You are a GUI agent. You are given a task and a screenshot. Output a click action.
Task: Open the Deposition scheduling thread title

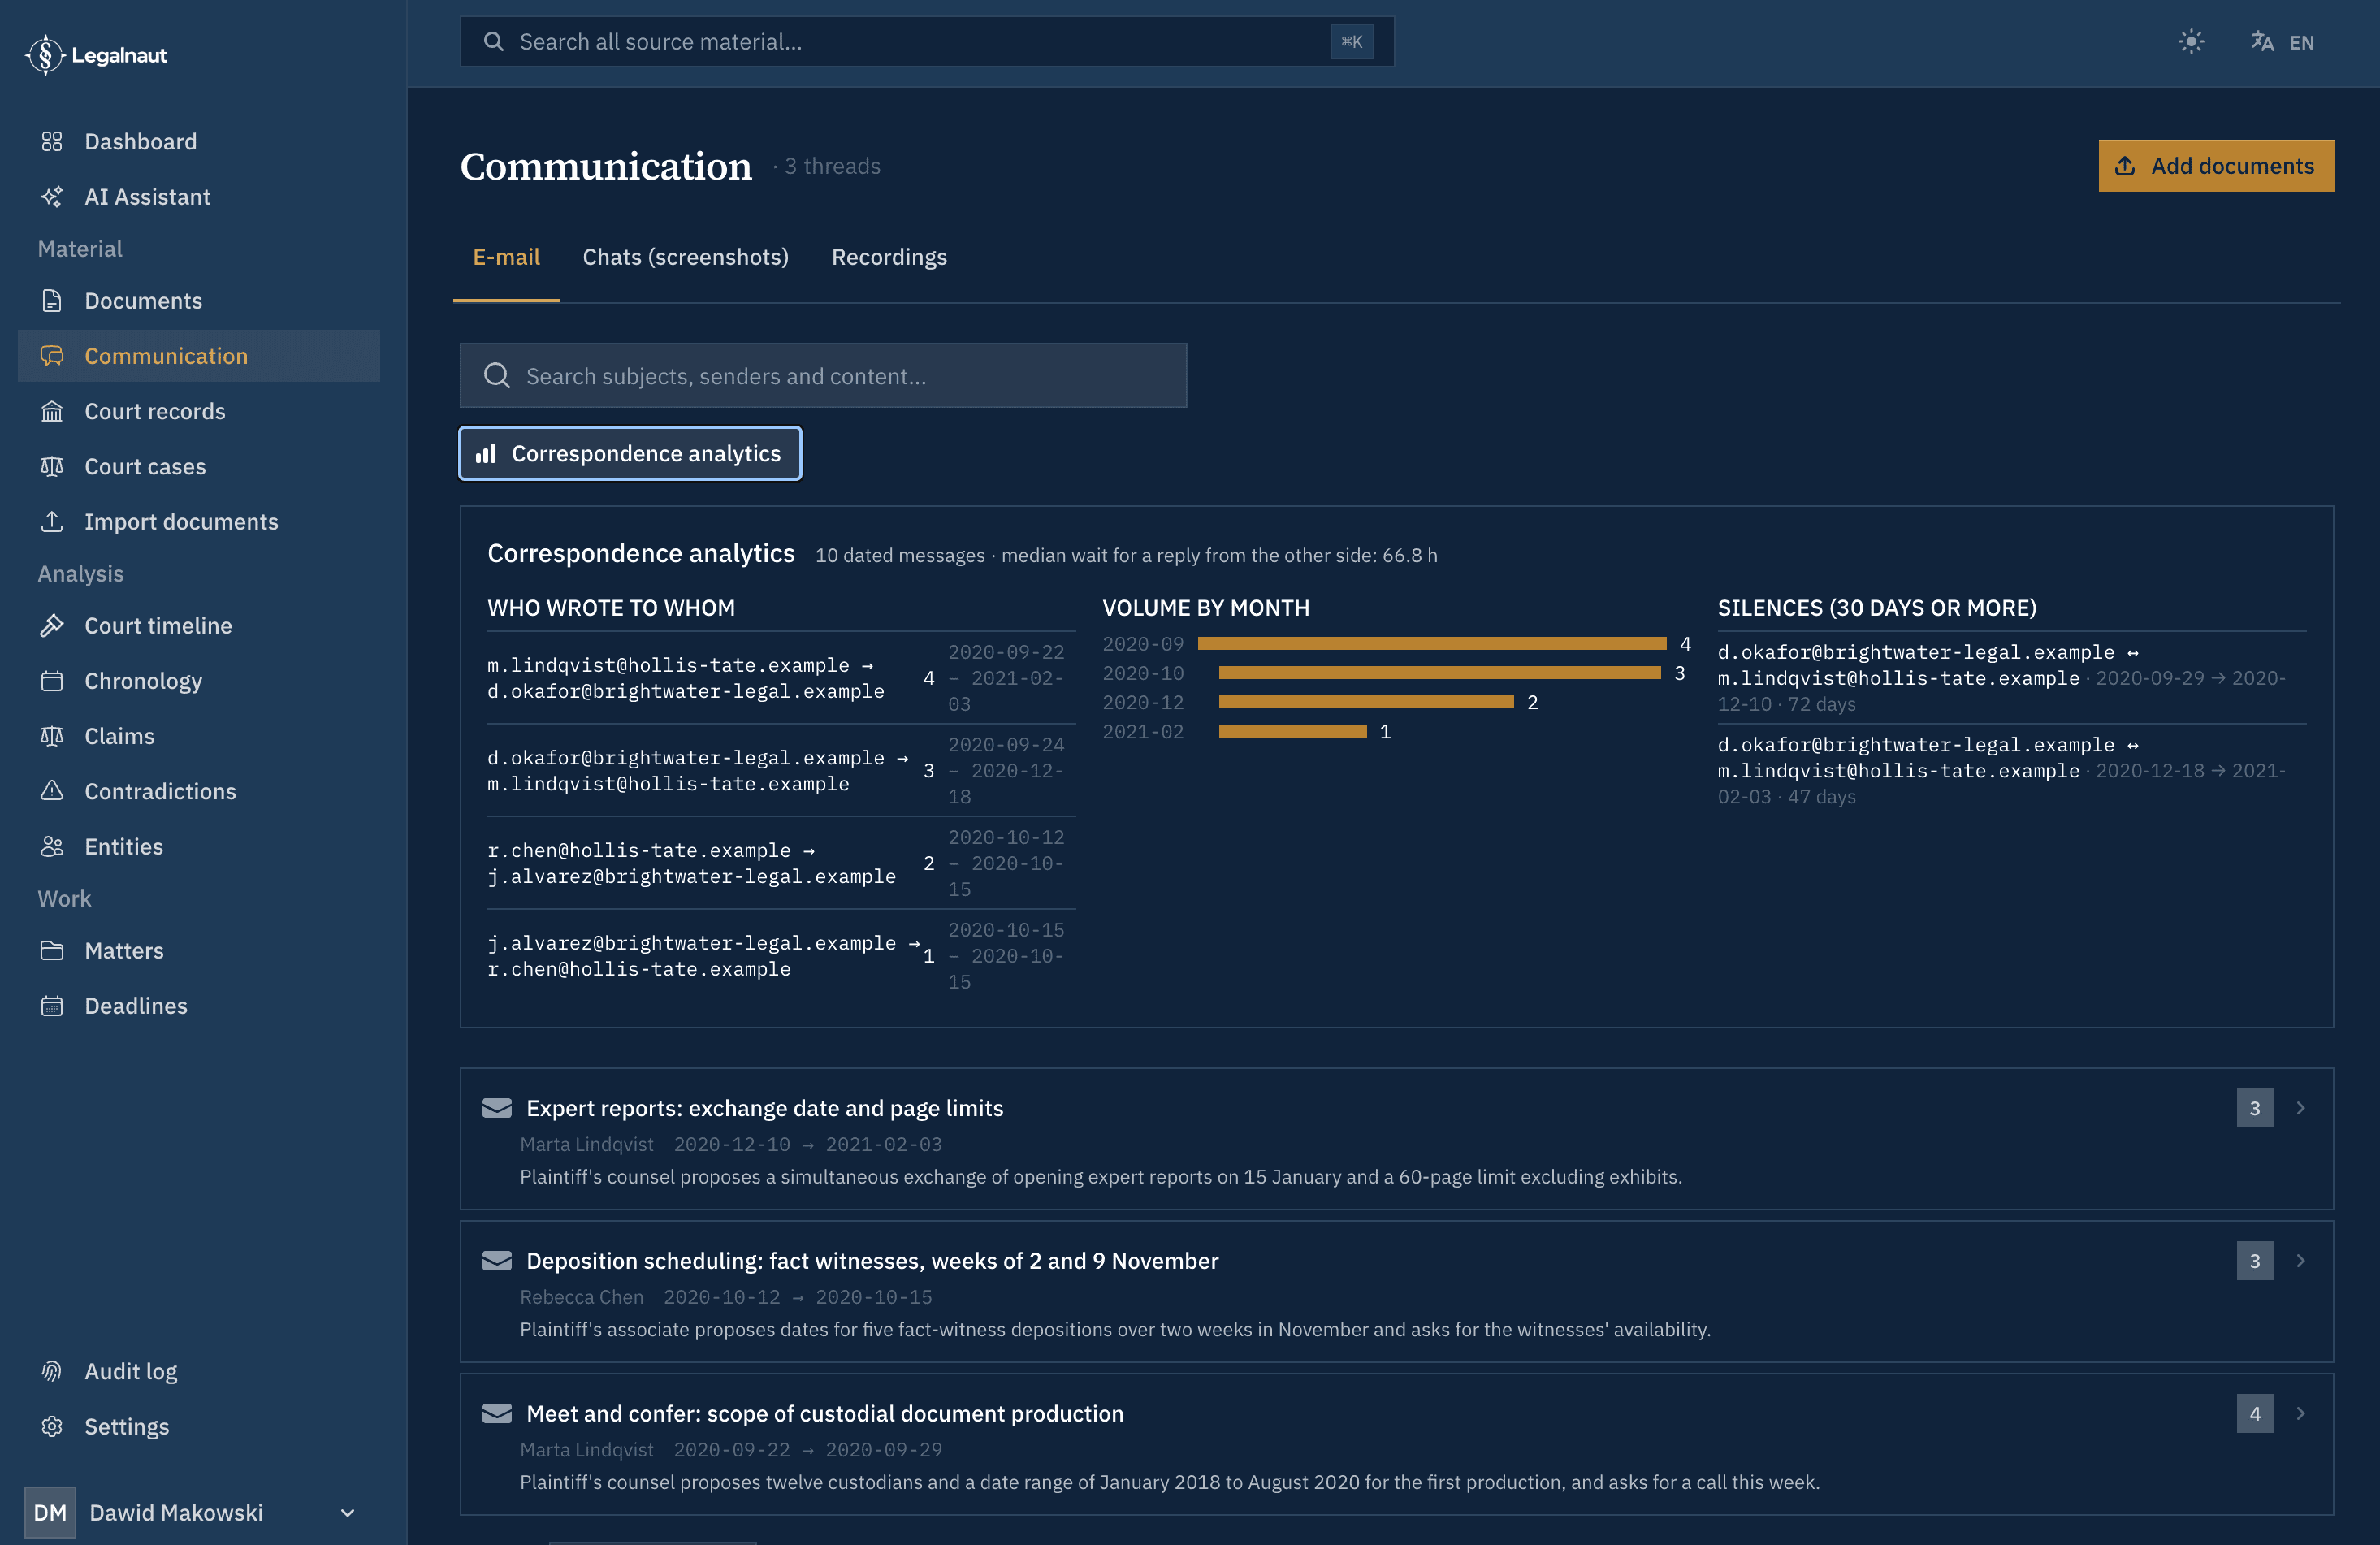872,1261
